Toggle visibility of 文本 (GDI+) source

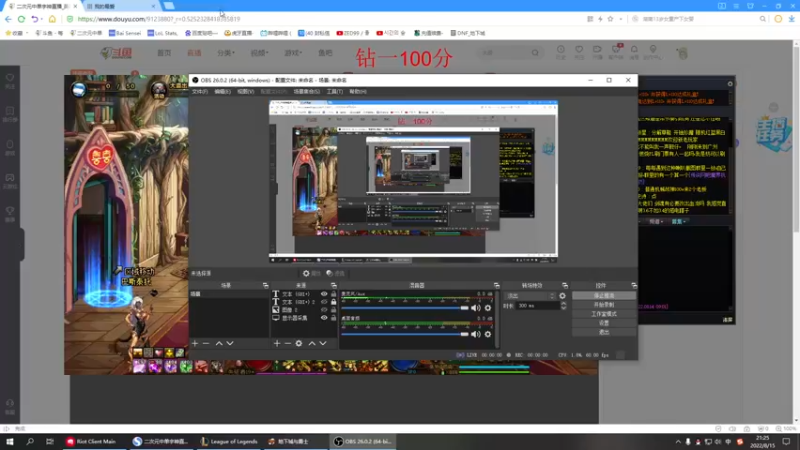pyautogui.click(x=324, y=294)
